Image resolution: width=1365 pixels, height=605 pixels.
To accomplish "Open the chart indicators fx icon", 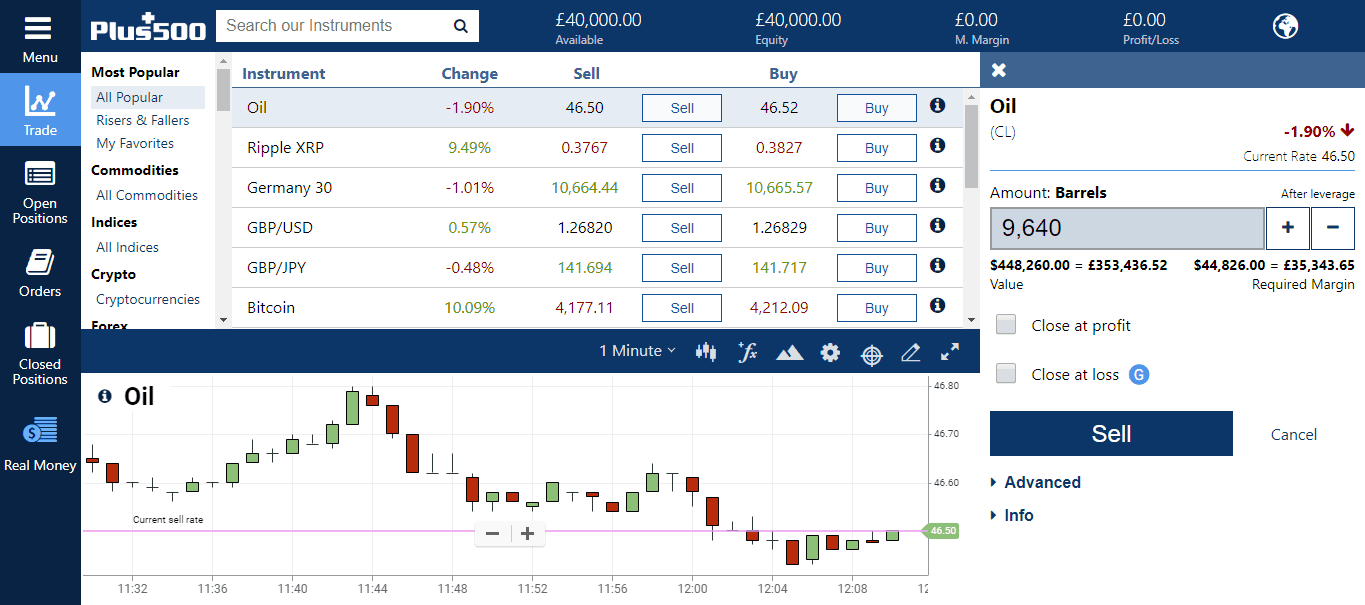I will point(747,351).
